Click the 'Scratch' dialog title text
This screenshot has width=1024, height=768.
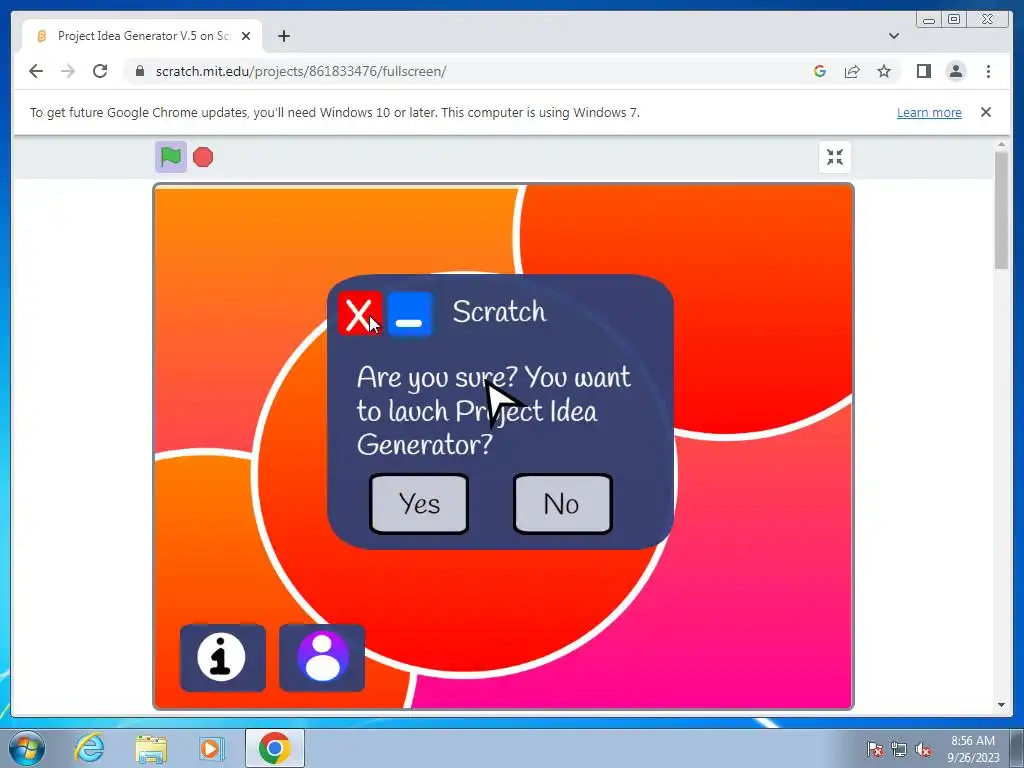(x=500, y=312)
